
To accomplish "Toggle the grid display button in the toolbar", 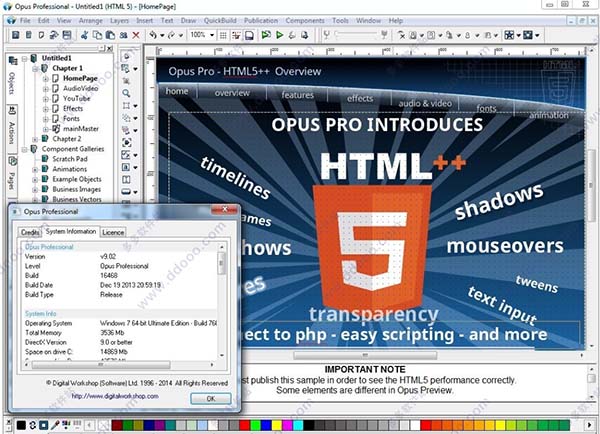I will (x=223, y=35).
